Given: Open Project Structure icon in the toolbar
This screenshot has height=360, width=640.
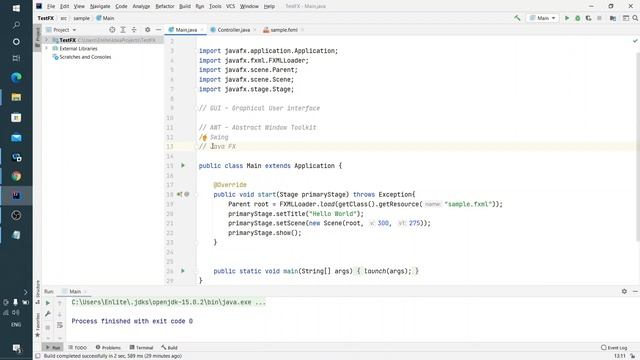Looking at the screenshot, I should coord(613,18).
